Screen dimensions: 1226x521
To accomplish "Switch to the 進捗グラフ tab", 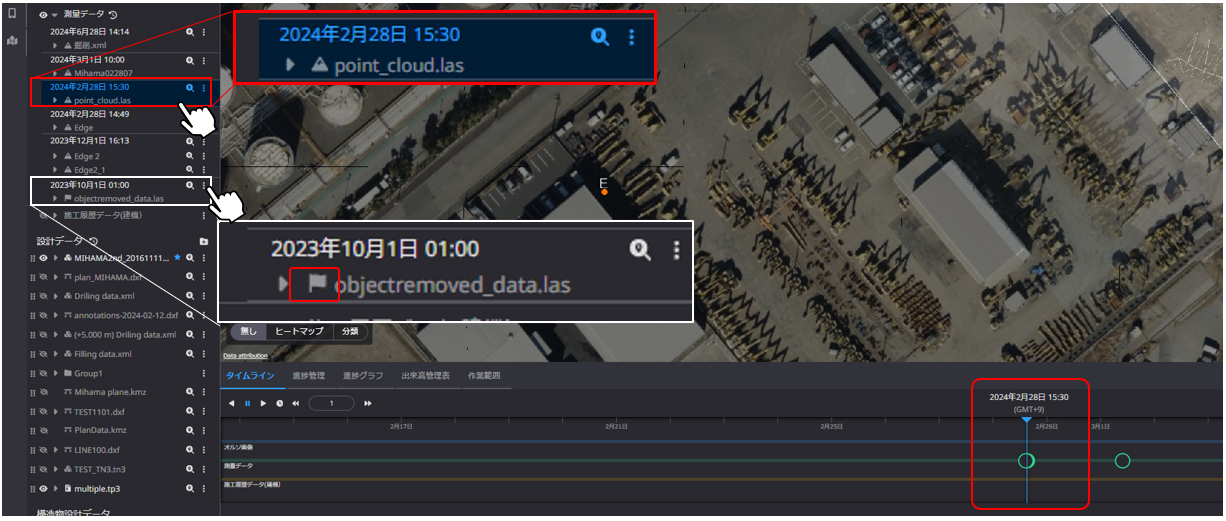I will pos(363,376).
